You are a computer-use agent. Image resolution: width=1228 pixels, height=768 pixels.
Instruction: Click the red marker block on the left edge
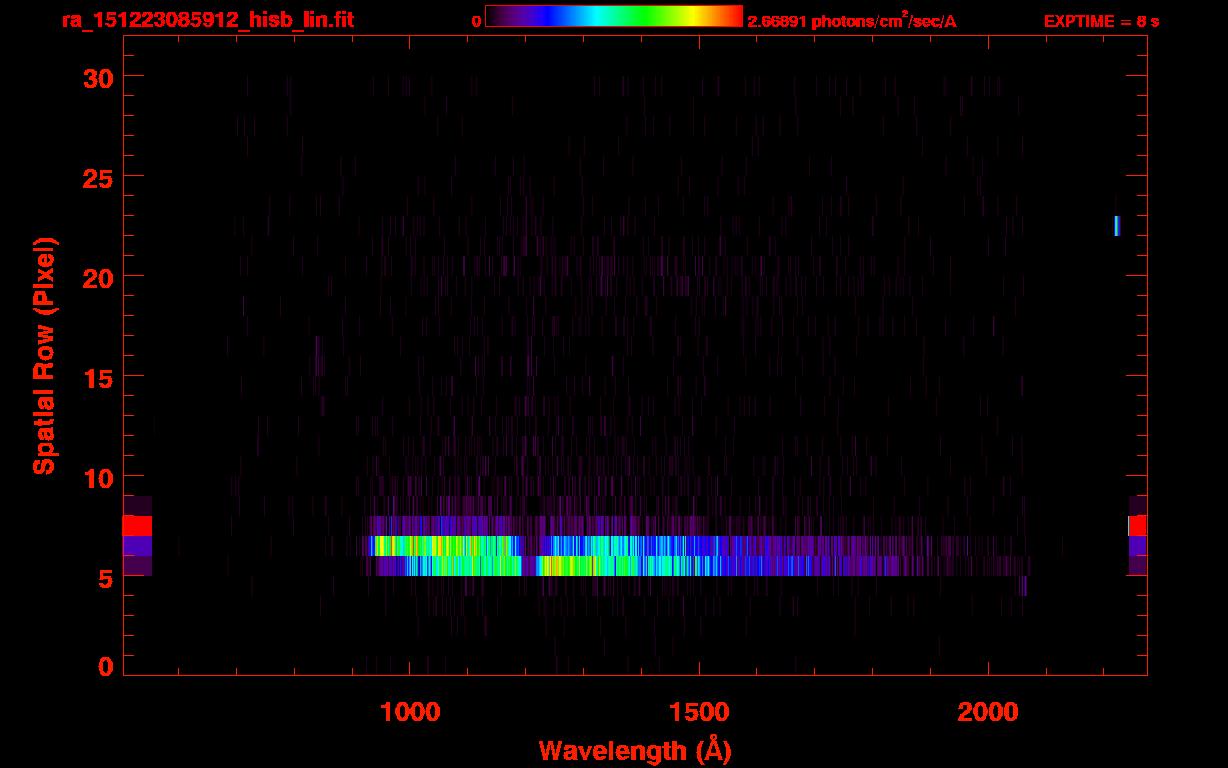point(137,526)
